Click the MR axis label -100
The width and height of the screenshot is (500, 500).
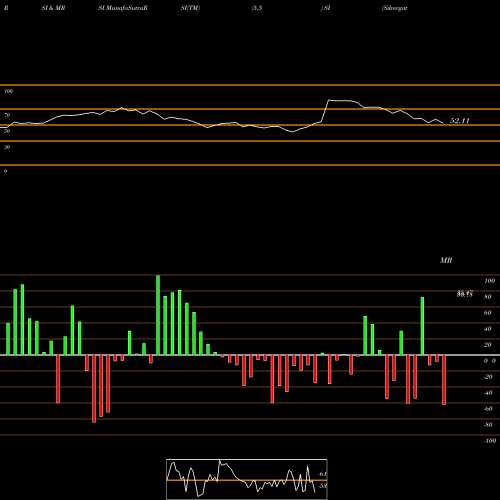click(x=490, y=441)
